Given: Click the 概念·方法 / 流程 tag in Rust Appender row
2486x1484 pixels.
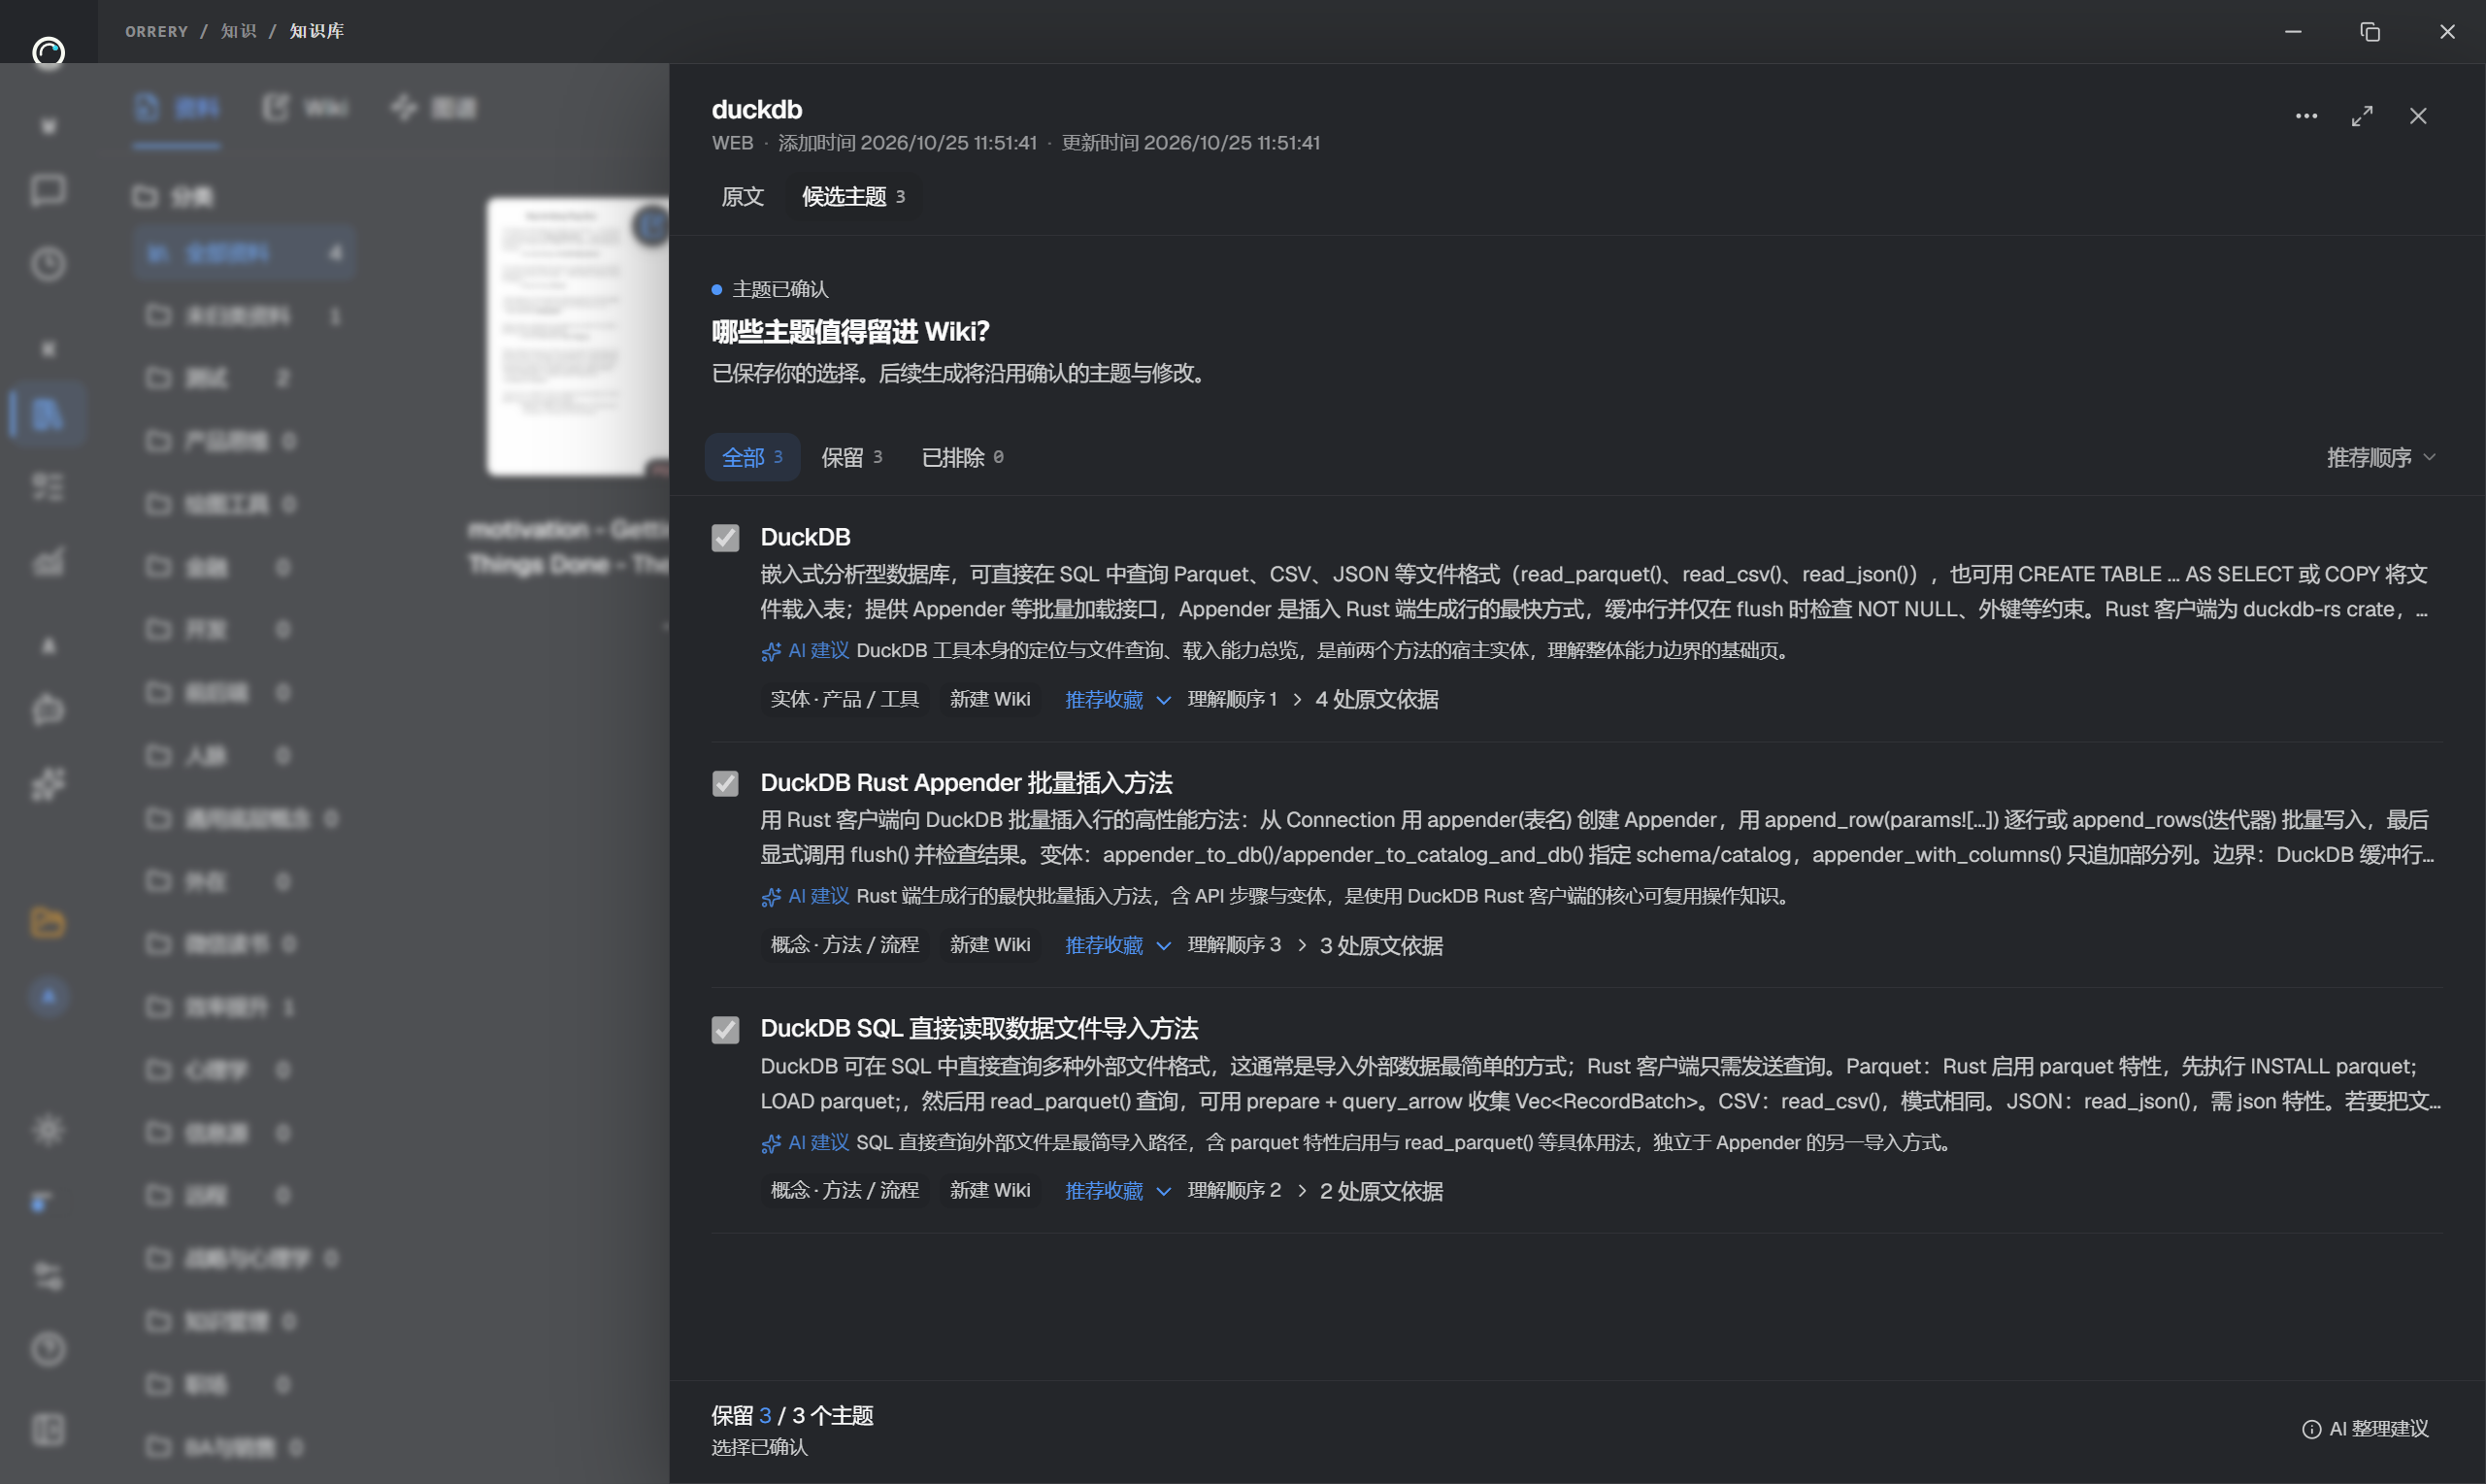Looking at the screenshot, I should pos(844,945).
